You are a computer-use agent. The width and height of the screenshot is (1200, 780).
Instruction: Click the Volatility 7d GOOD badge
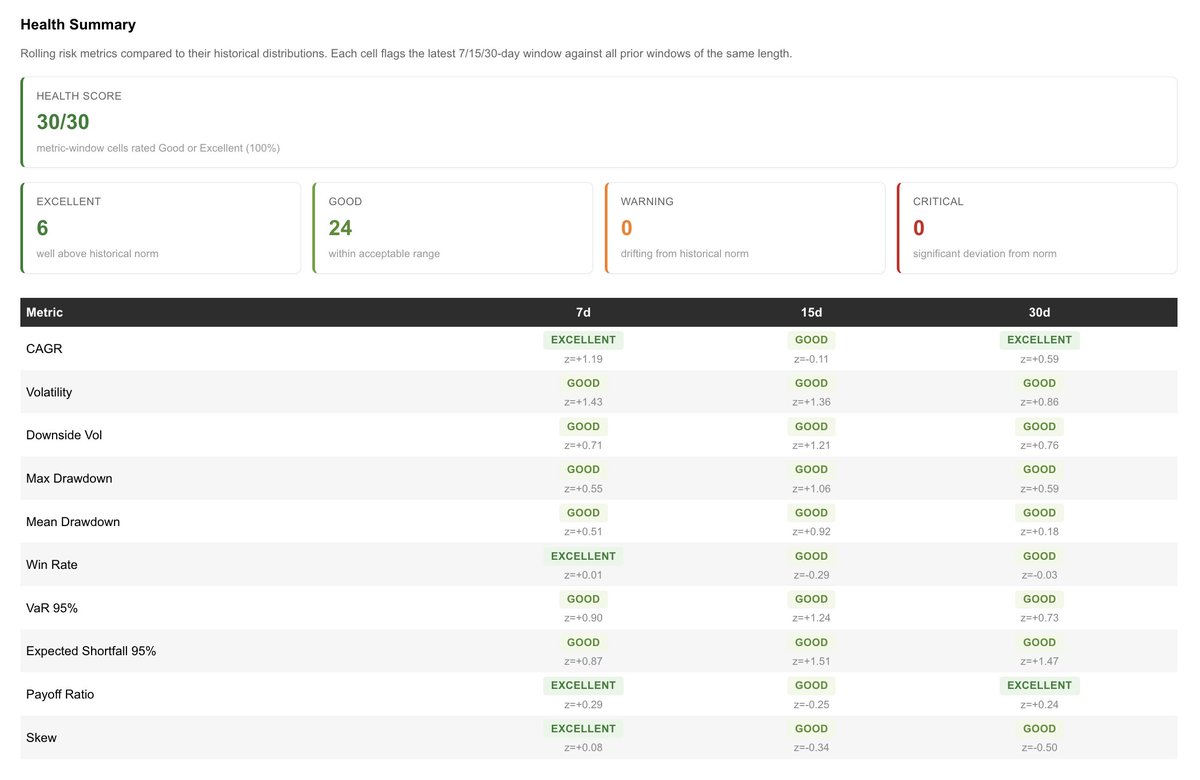coord(583,383)
